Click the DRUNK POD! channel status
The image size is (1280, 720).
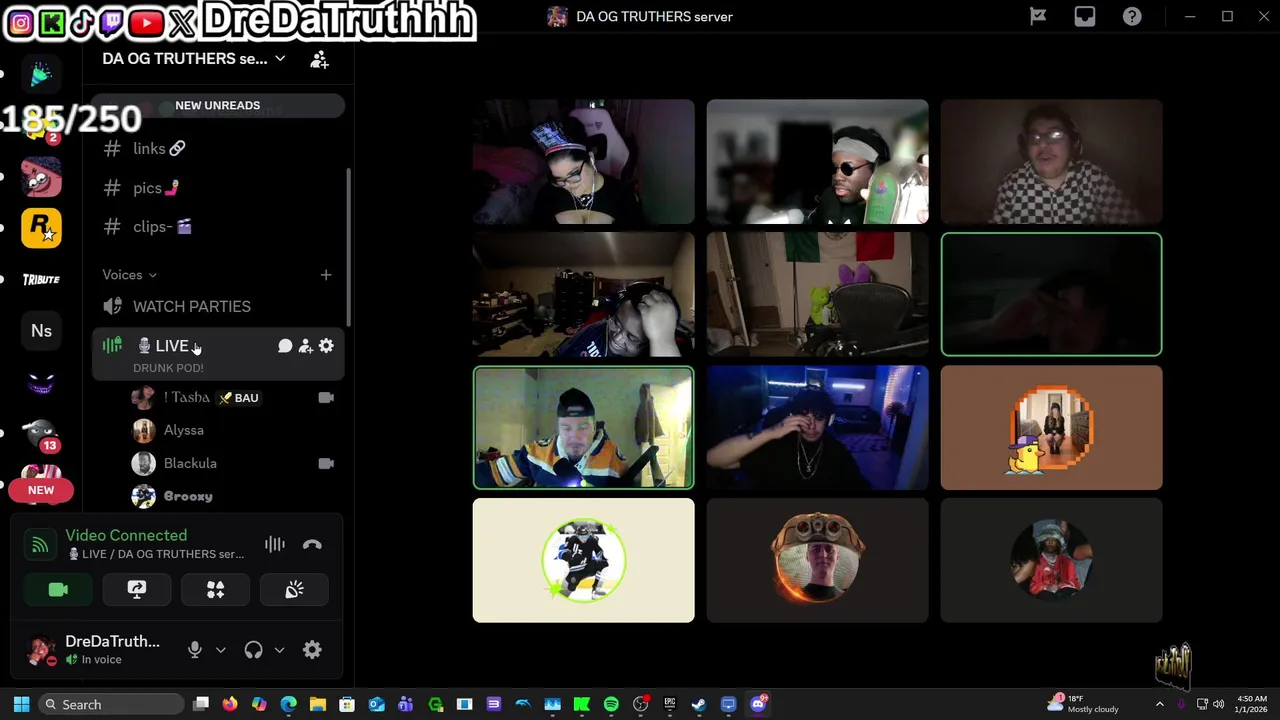168,368
